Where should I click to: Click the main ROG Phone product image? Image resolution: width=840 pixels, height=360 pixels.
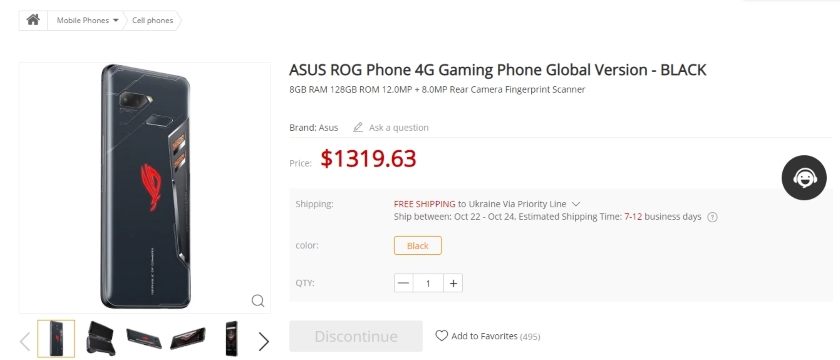click(145, 188)
